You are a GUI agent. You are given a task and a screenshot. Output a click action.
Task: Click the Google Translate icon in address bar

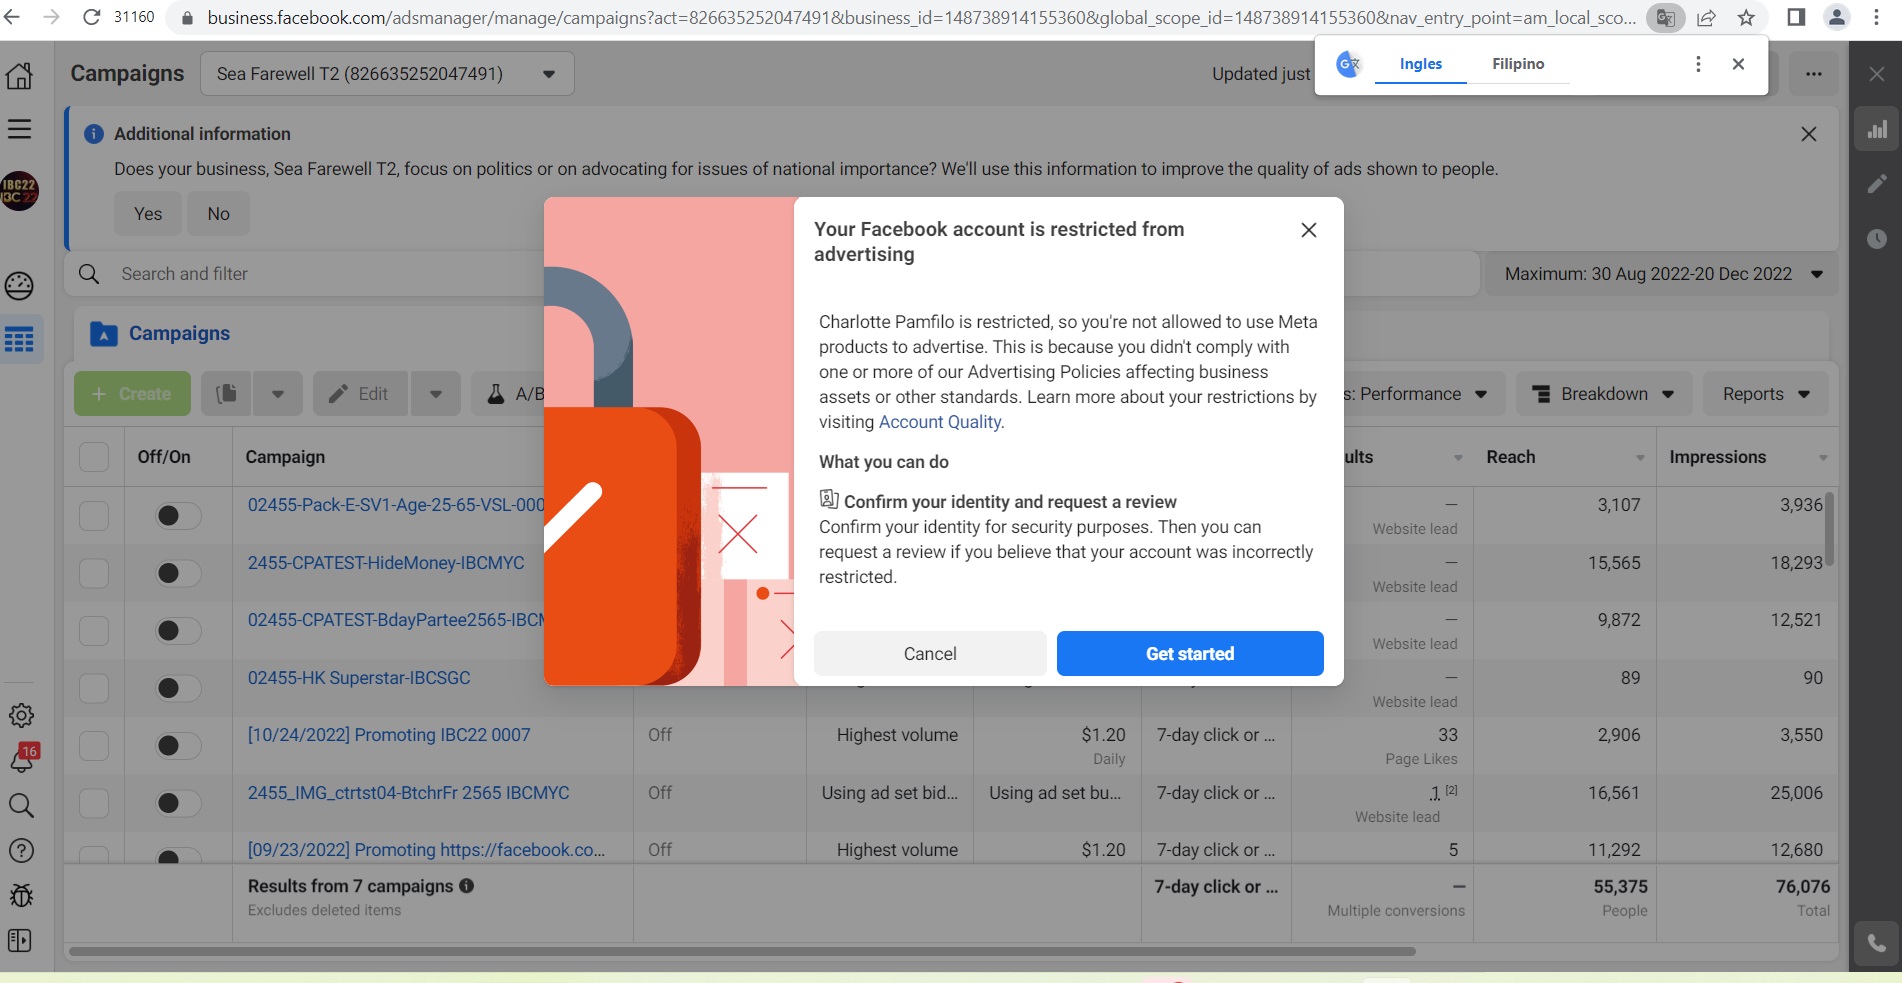pyautogui.click(x=1665, y=18)
